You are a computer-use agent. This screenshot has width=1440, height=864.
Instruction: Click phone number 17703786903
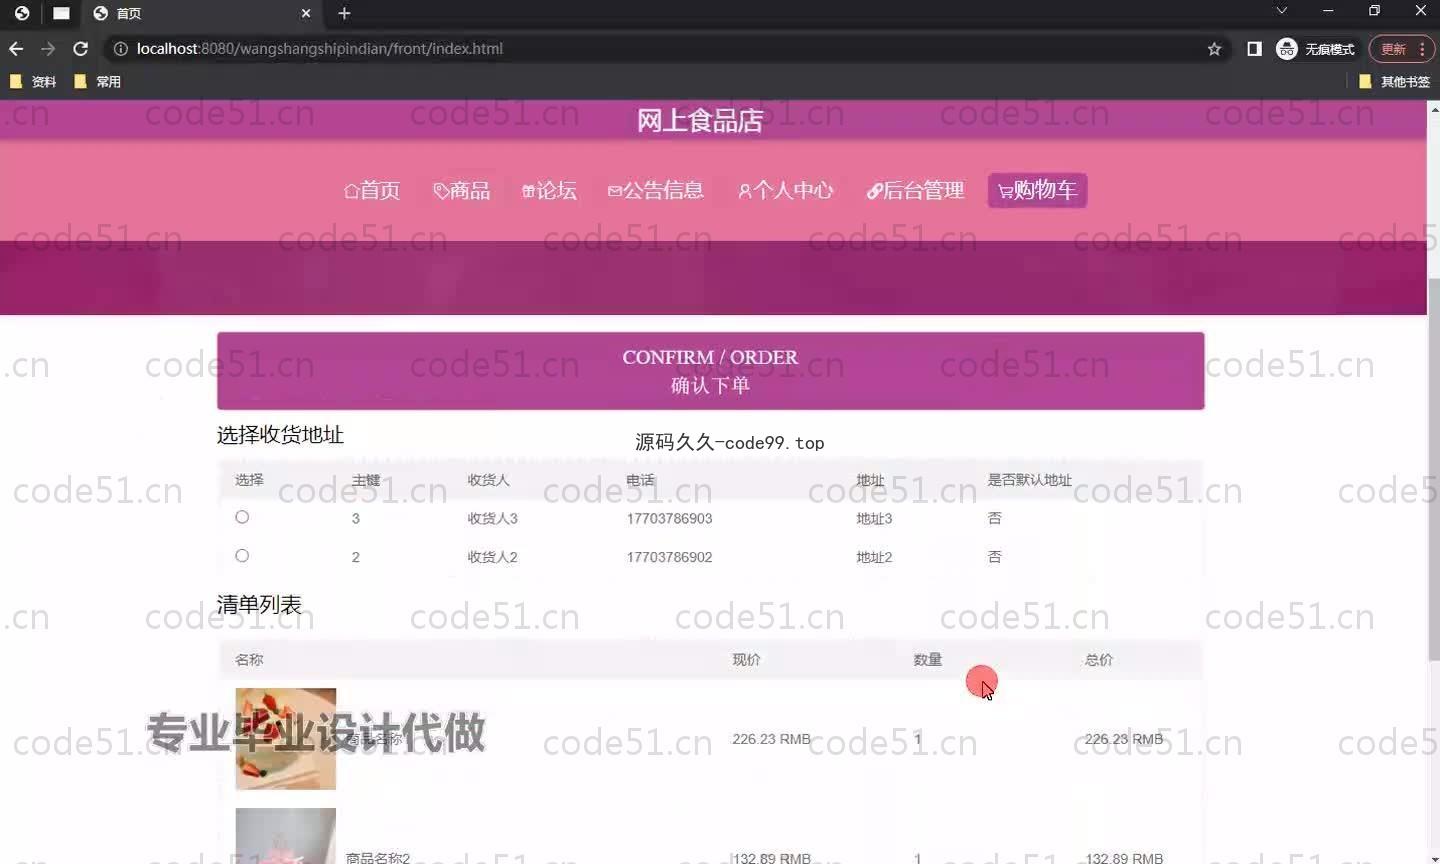point(669,518)
